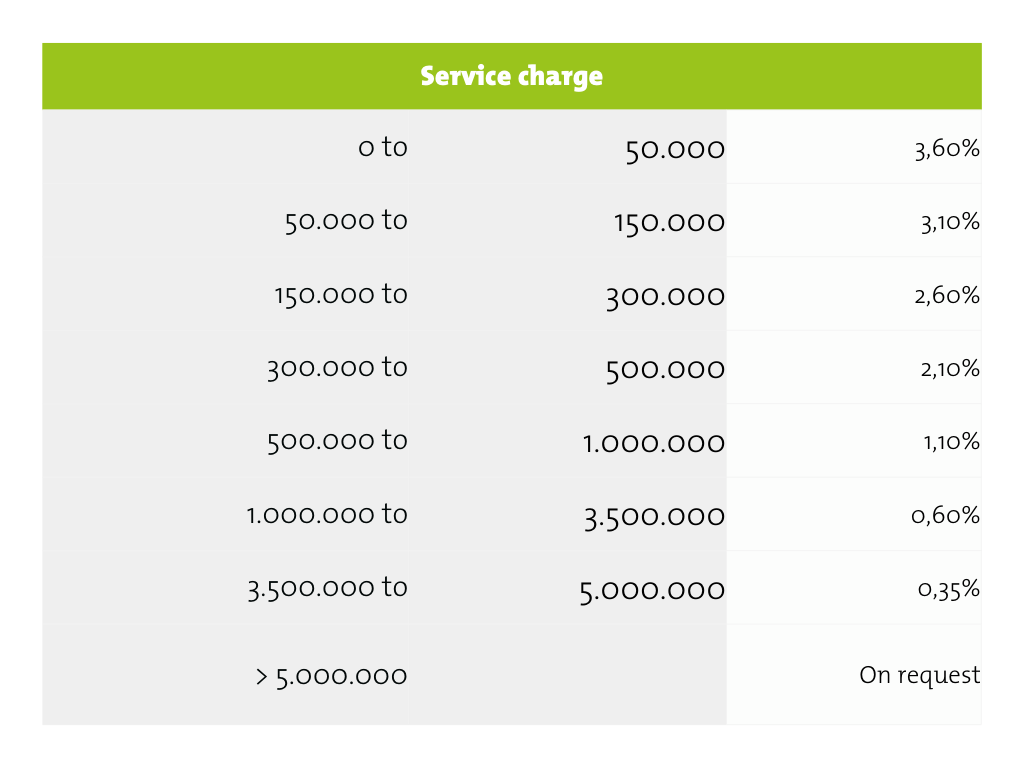Click the 50.000 upper limit cell
The width and height of the screenshot is (1024, 768).
(x=674, y=150)
